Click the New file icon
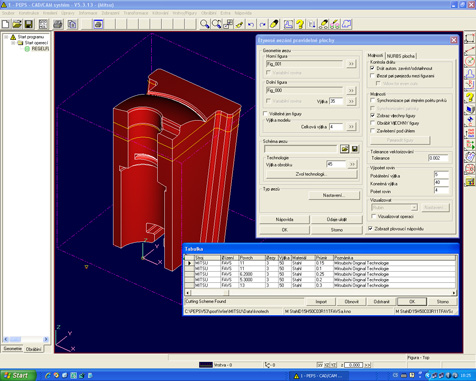Screen dimensions: 476x381 click(5, 24)
